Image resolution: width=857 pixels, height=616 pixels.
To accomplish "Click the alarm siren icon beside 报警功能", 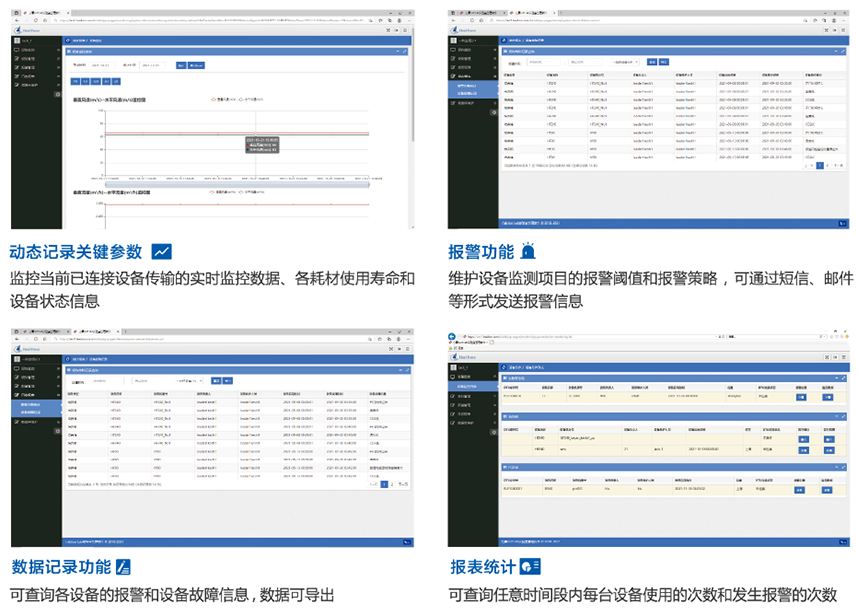I will coord(528,252).
